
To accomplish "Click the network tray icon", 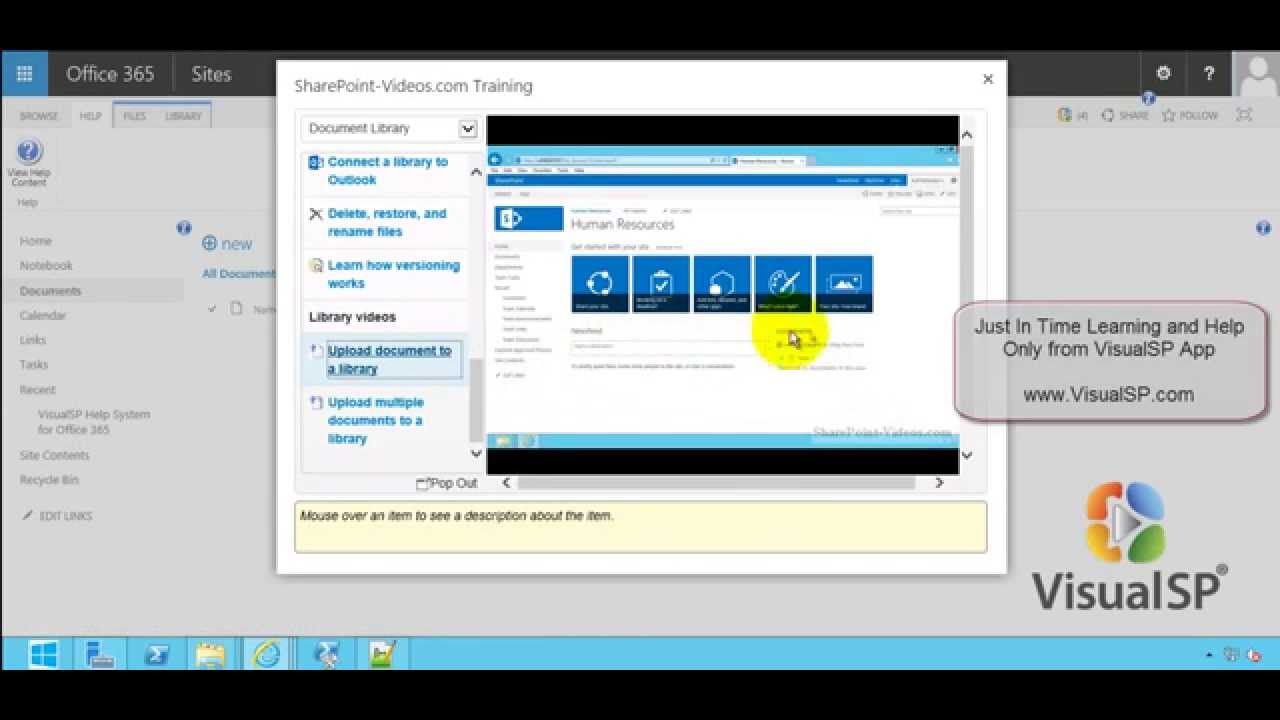I will click(x=1231, y=655).
